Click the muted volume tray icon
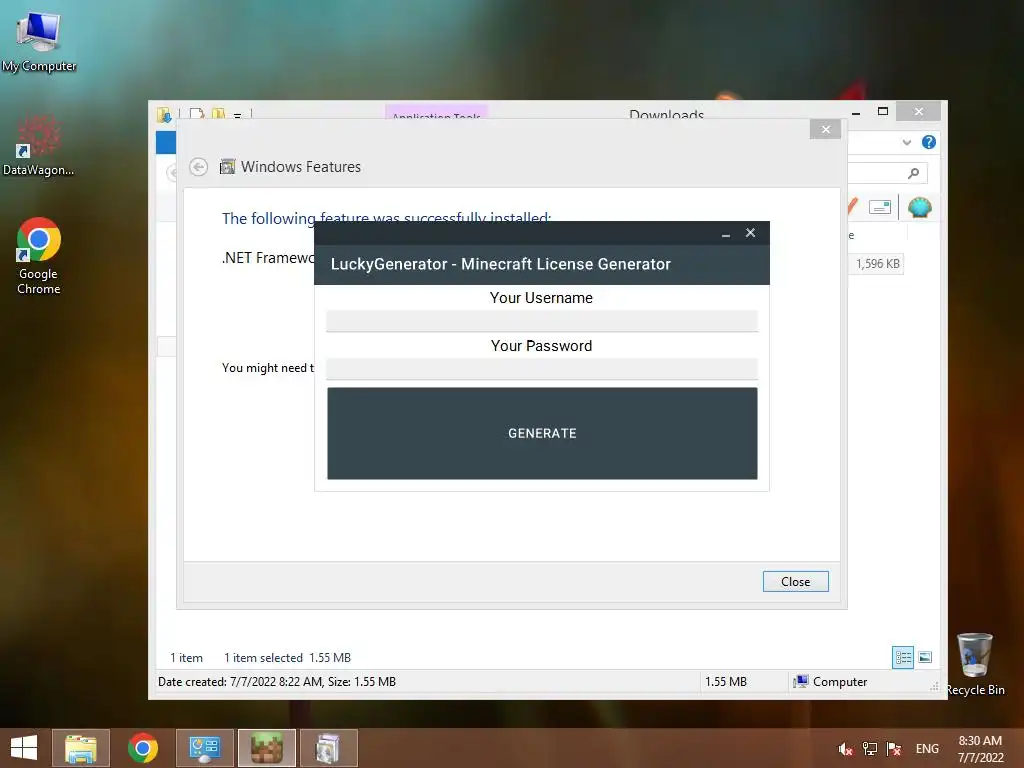This screenshot has height=768, width=1024. tap(846, 749)
